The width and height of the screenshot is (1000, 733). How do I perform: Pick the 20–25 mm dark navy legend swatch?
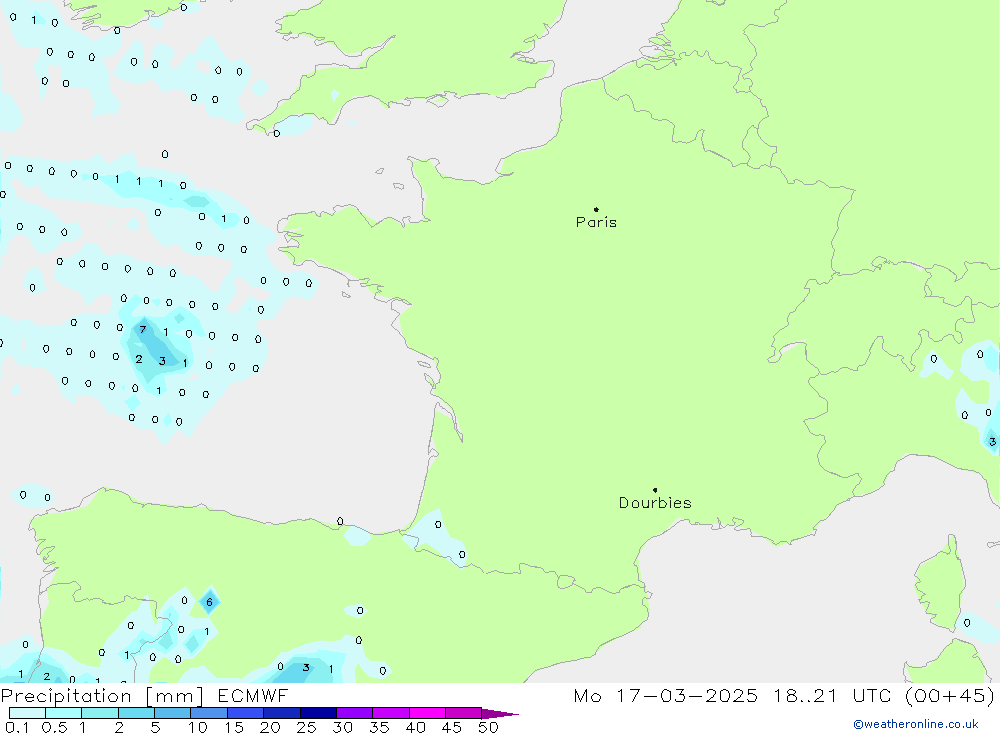(x=282, y=713)
